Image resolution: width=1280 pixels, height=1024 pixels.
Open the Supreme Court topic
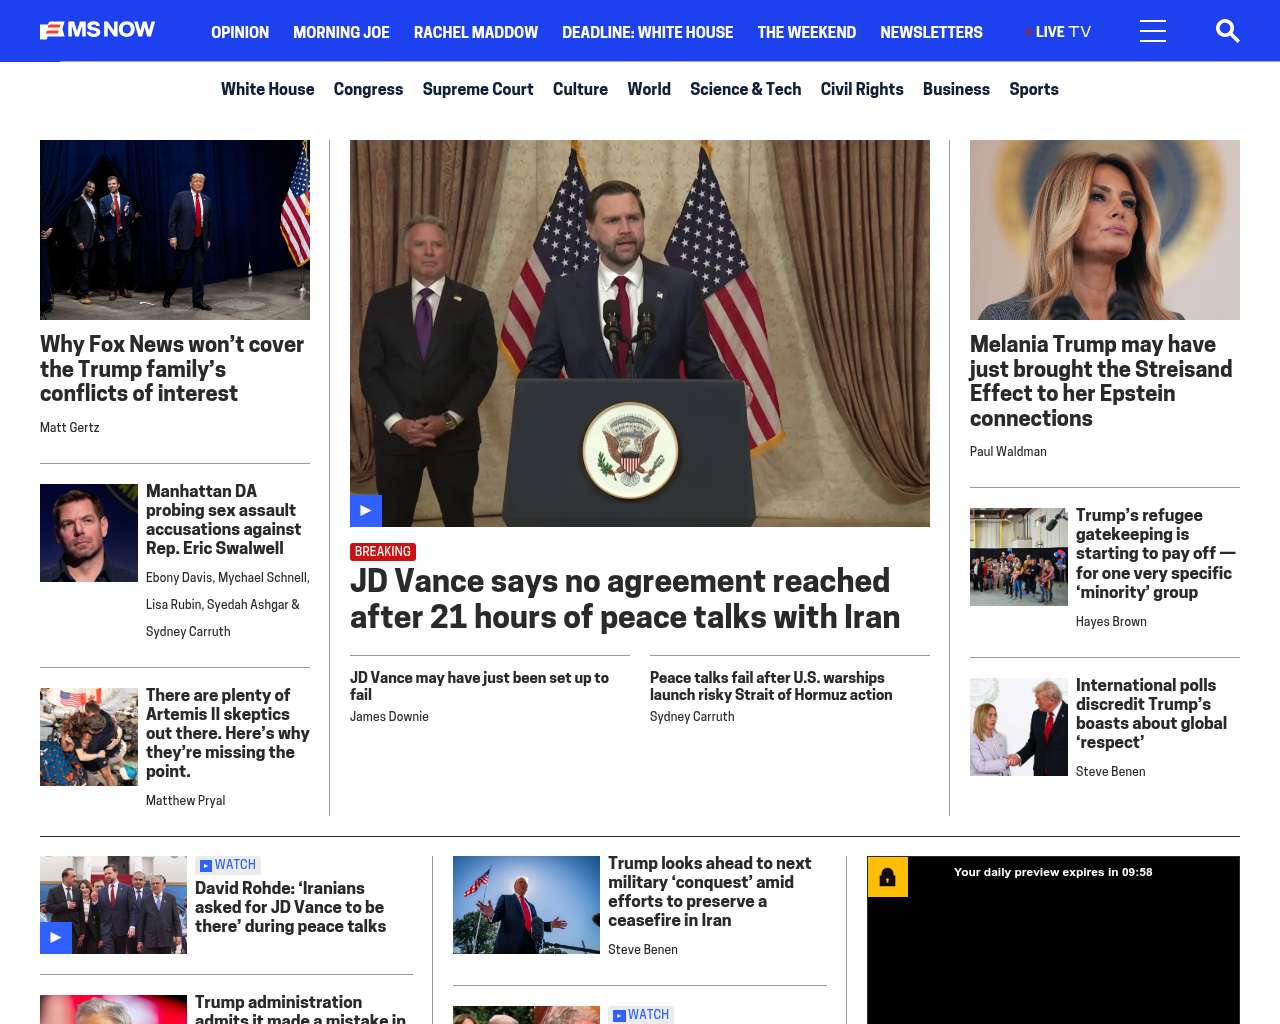[478, 89]
